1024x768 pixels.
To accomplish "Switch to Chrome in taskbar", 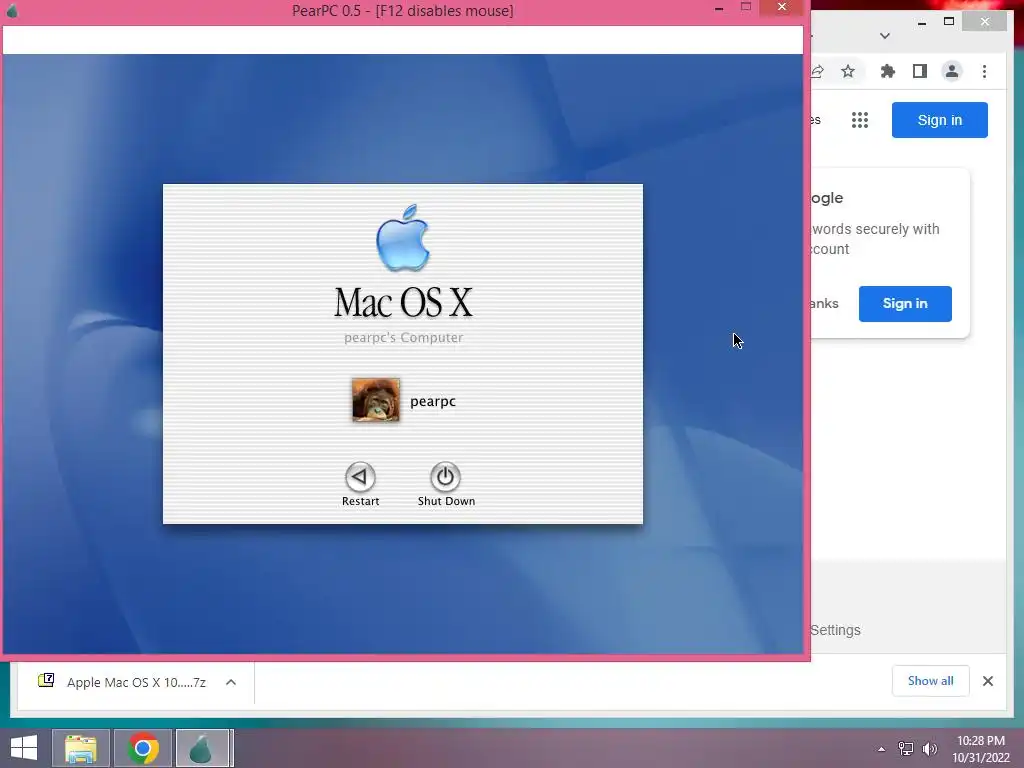I will click(x=143, y=748).
